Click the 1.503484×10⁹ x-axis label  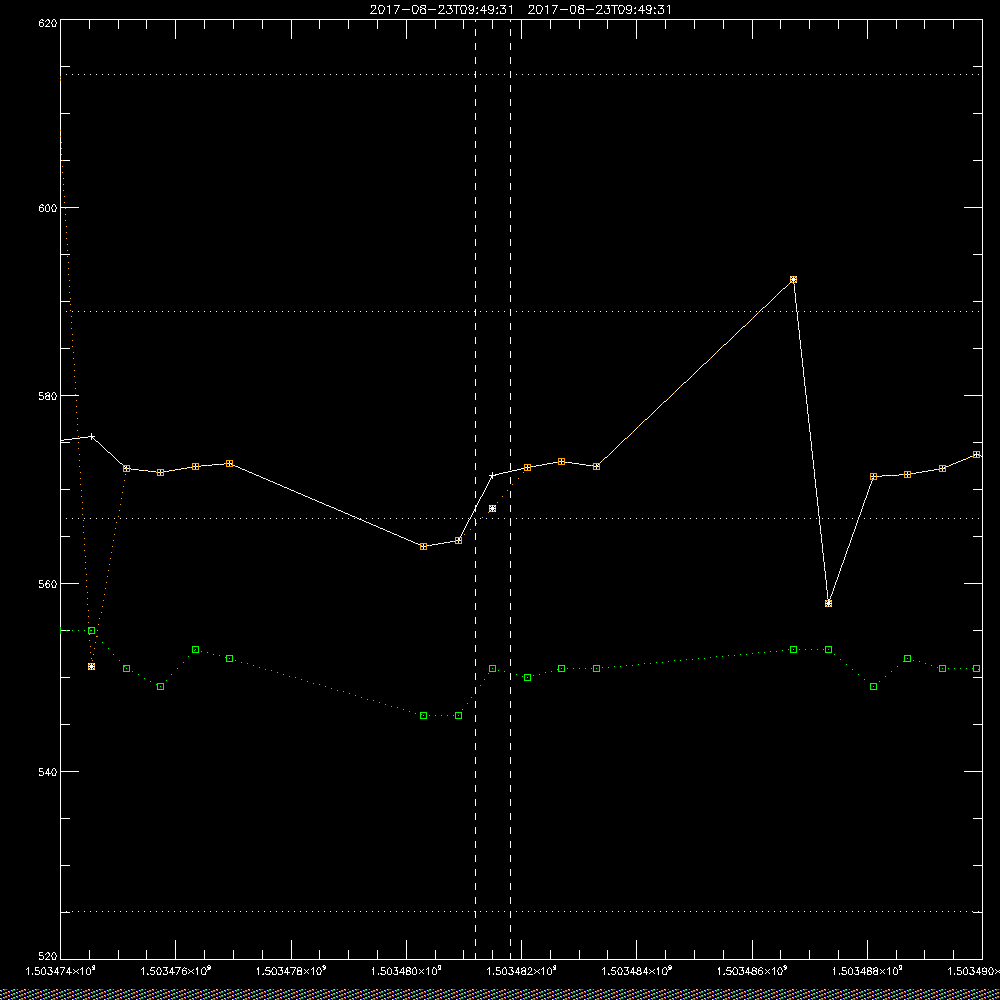tap(638, 971)
